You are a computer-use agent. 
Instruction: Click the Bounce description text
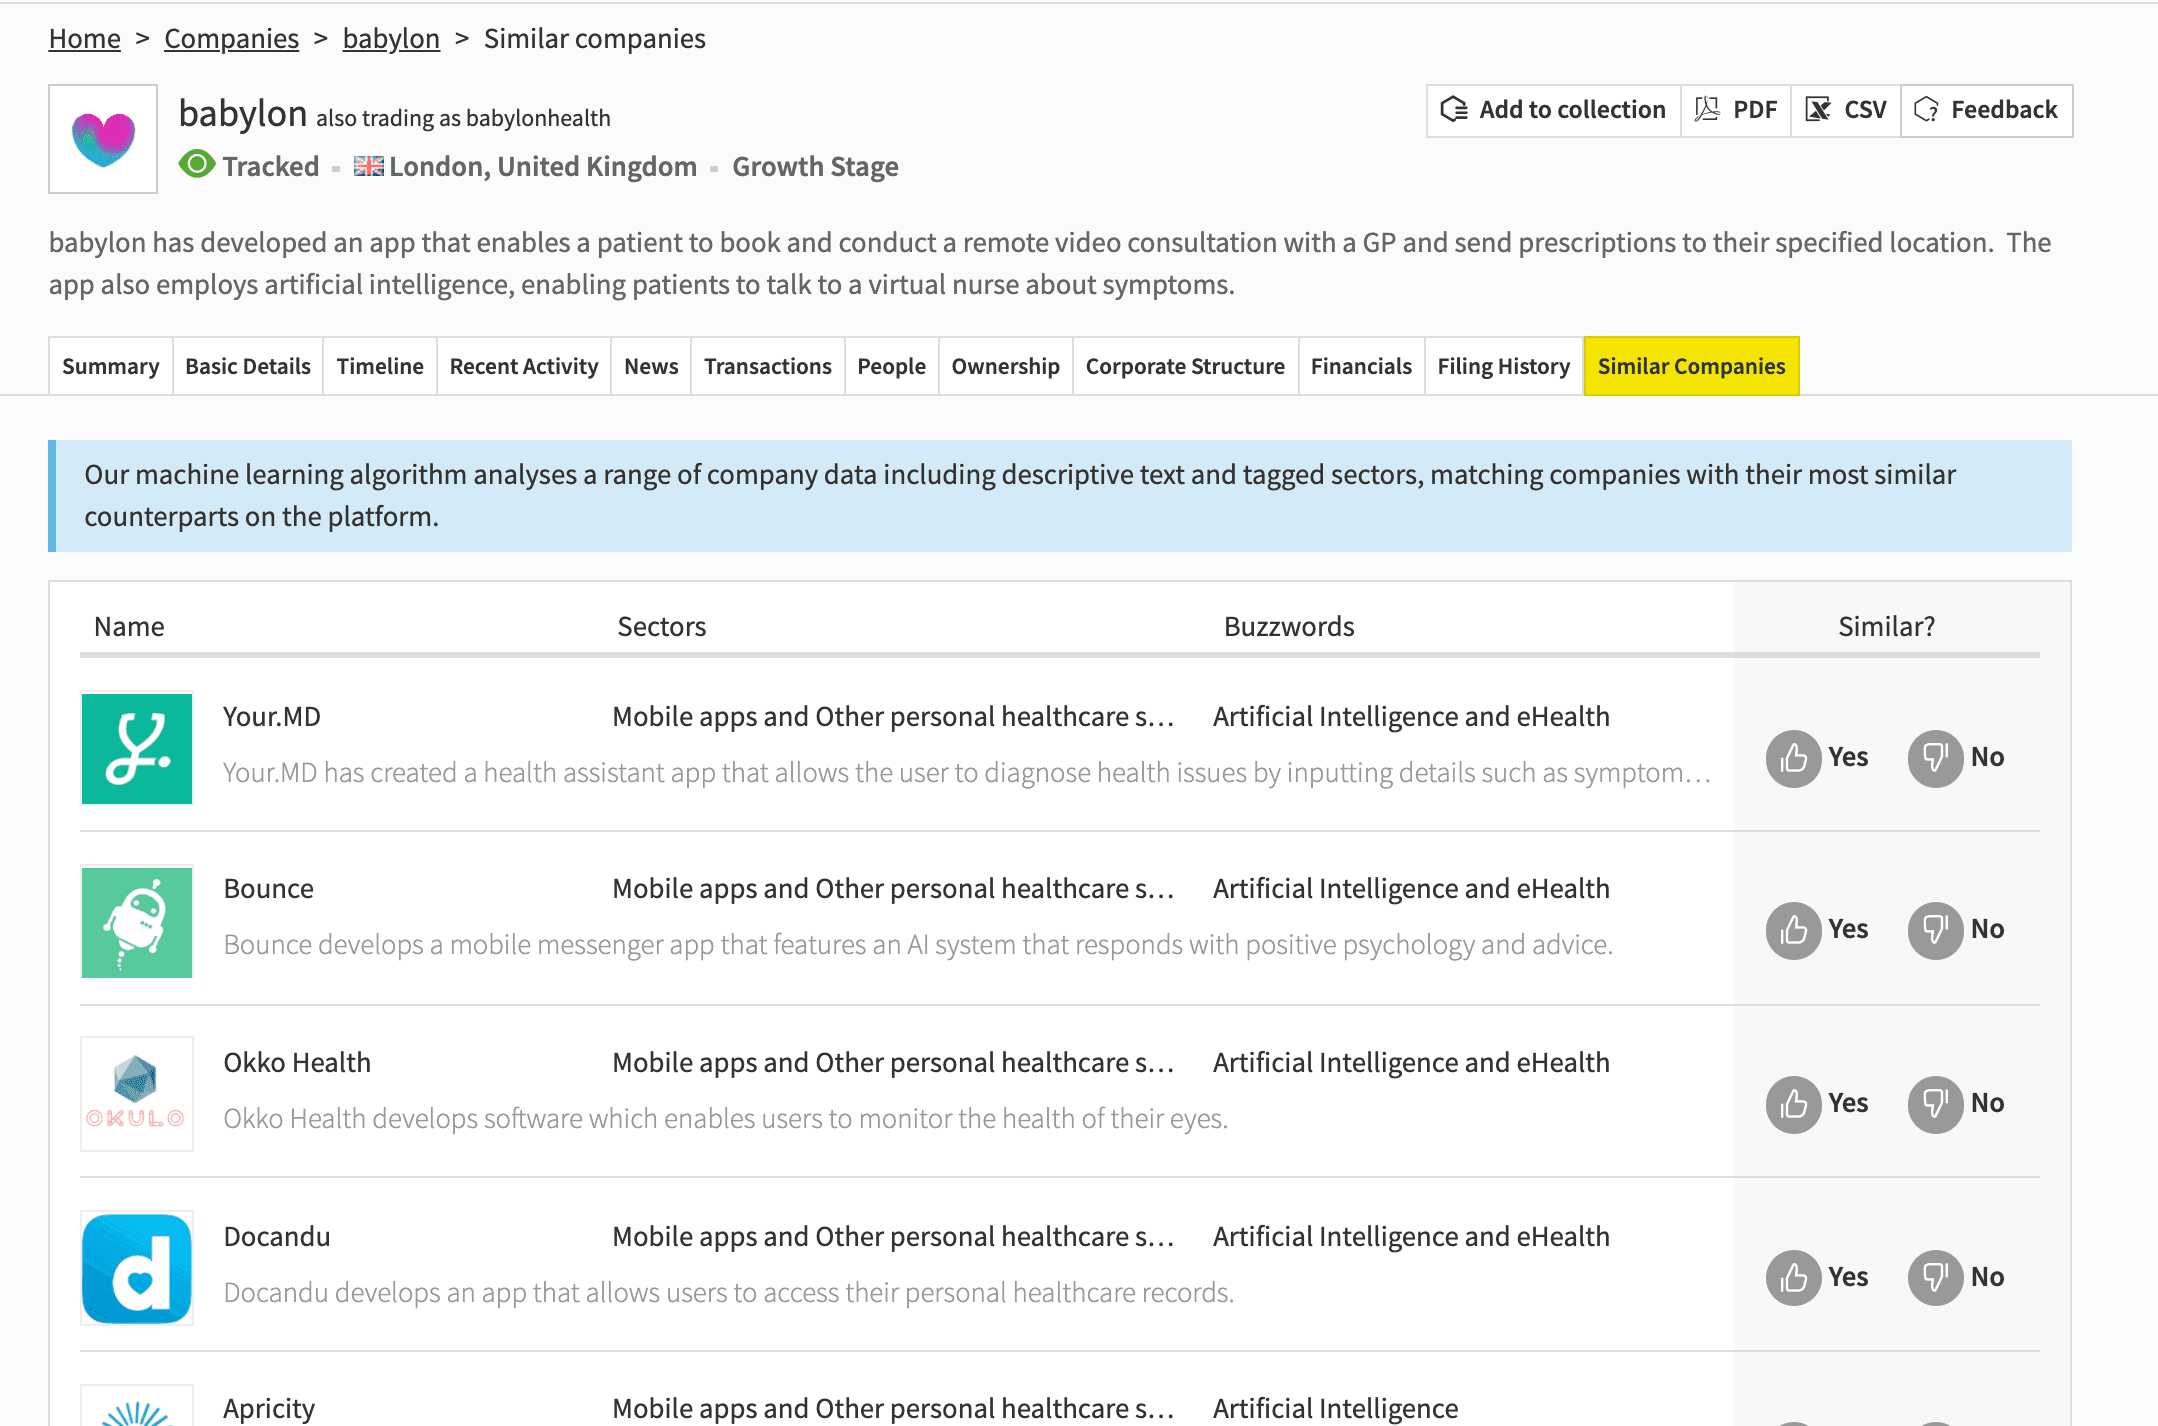tap(918, 944)
